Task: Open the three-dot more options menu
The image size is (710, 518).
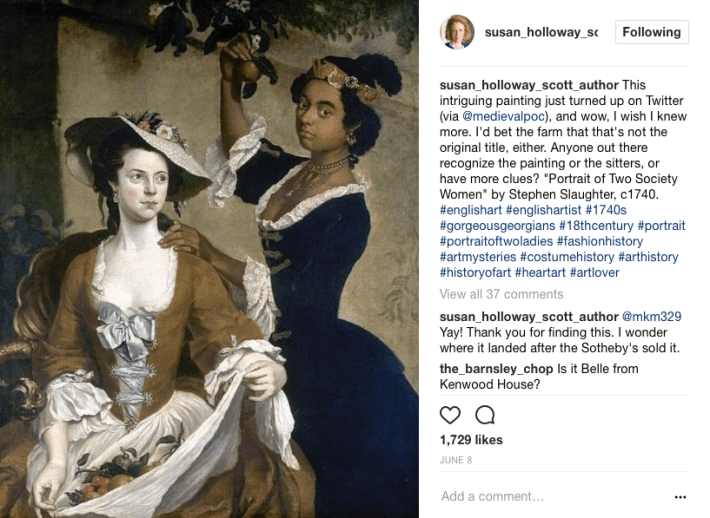Action: (x=680, y=497)
